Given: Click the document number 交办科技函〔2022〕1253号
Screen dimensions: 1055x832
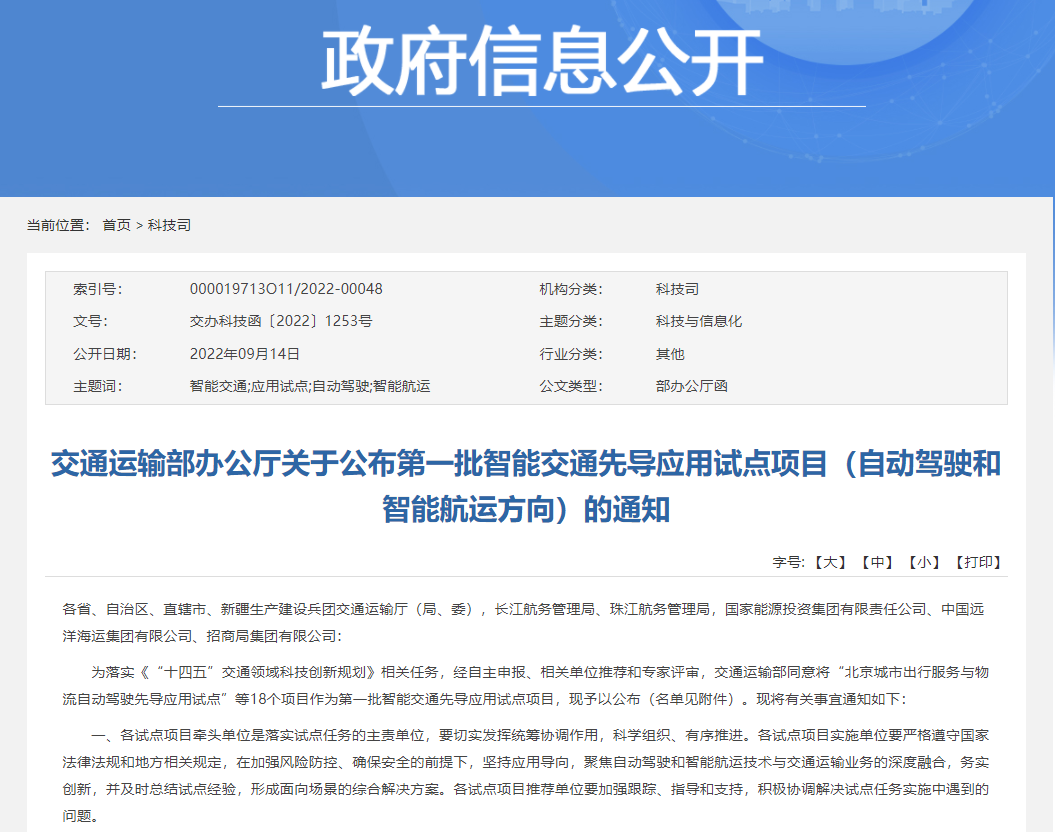Looking at the screenshot, I should [x=281, y=321].
